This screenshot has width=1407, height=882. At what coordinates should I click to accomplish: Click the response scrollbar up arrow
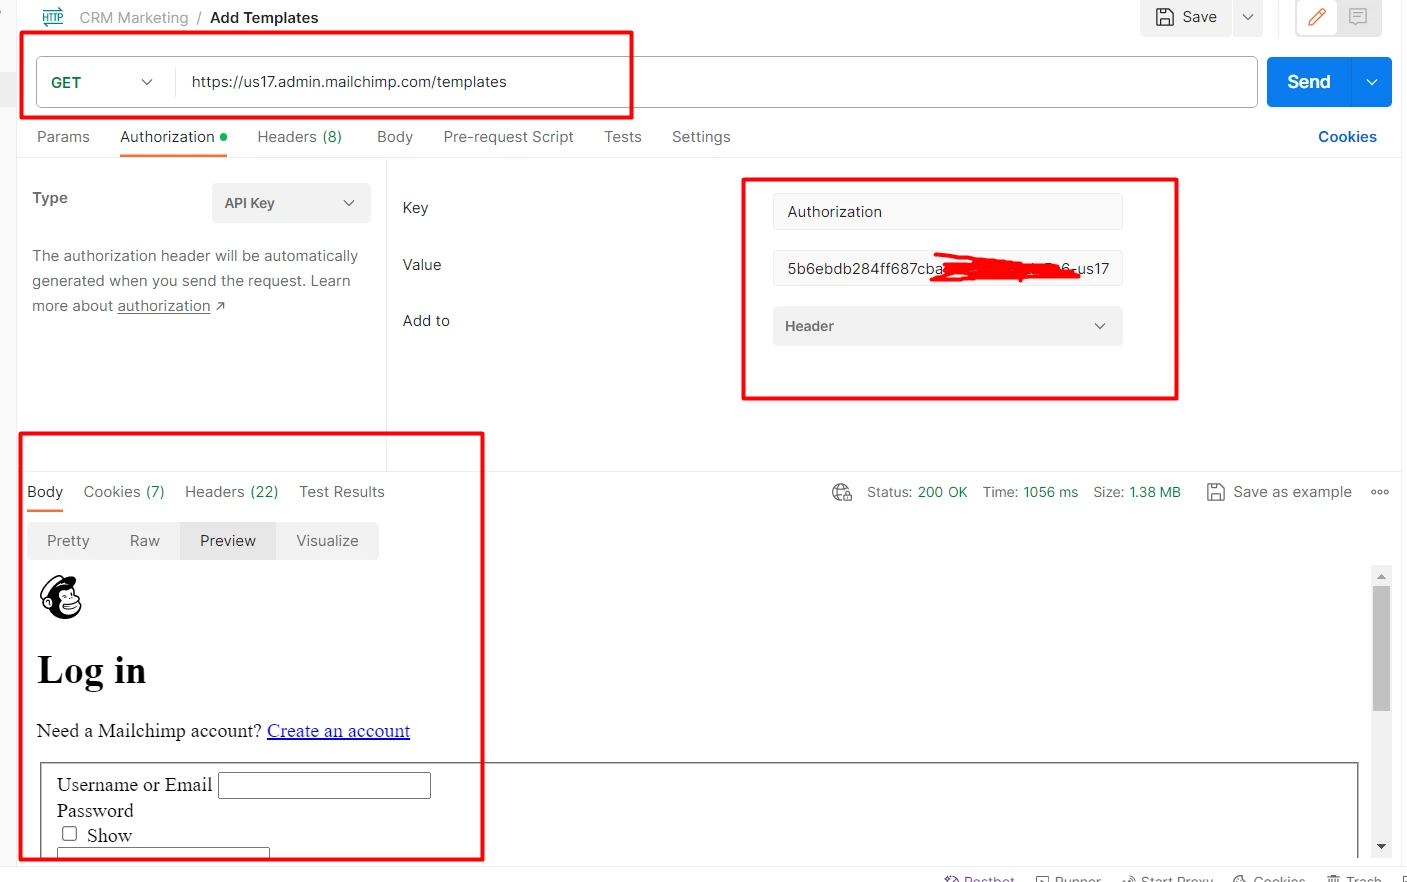1381,576
